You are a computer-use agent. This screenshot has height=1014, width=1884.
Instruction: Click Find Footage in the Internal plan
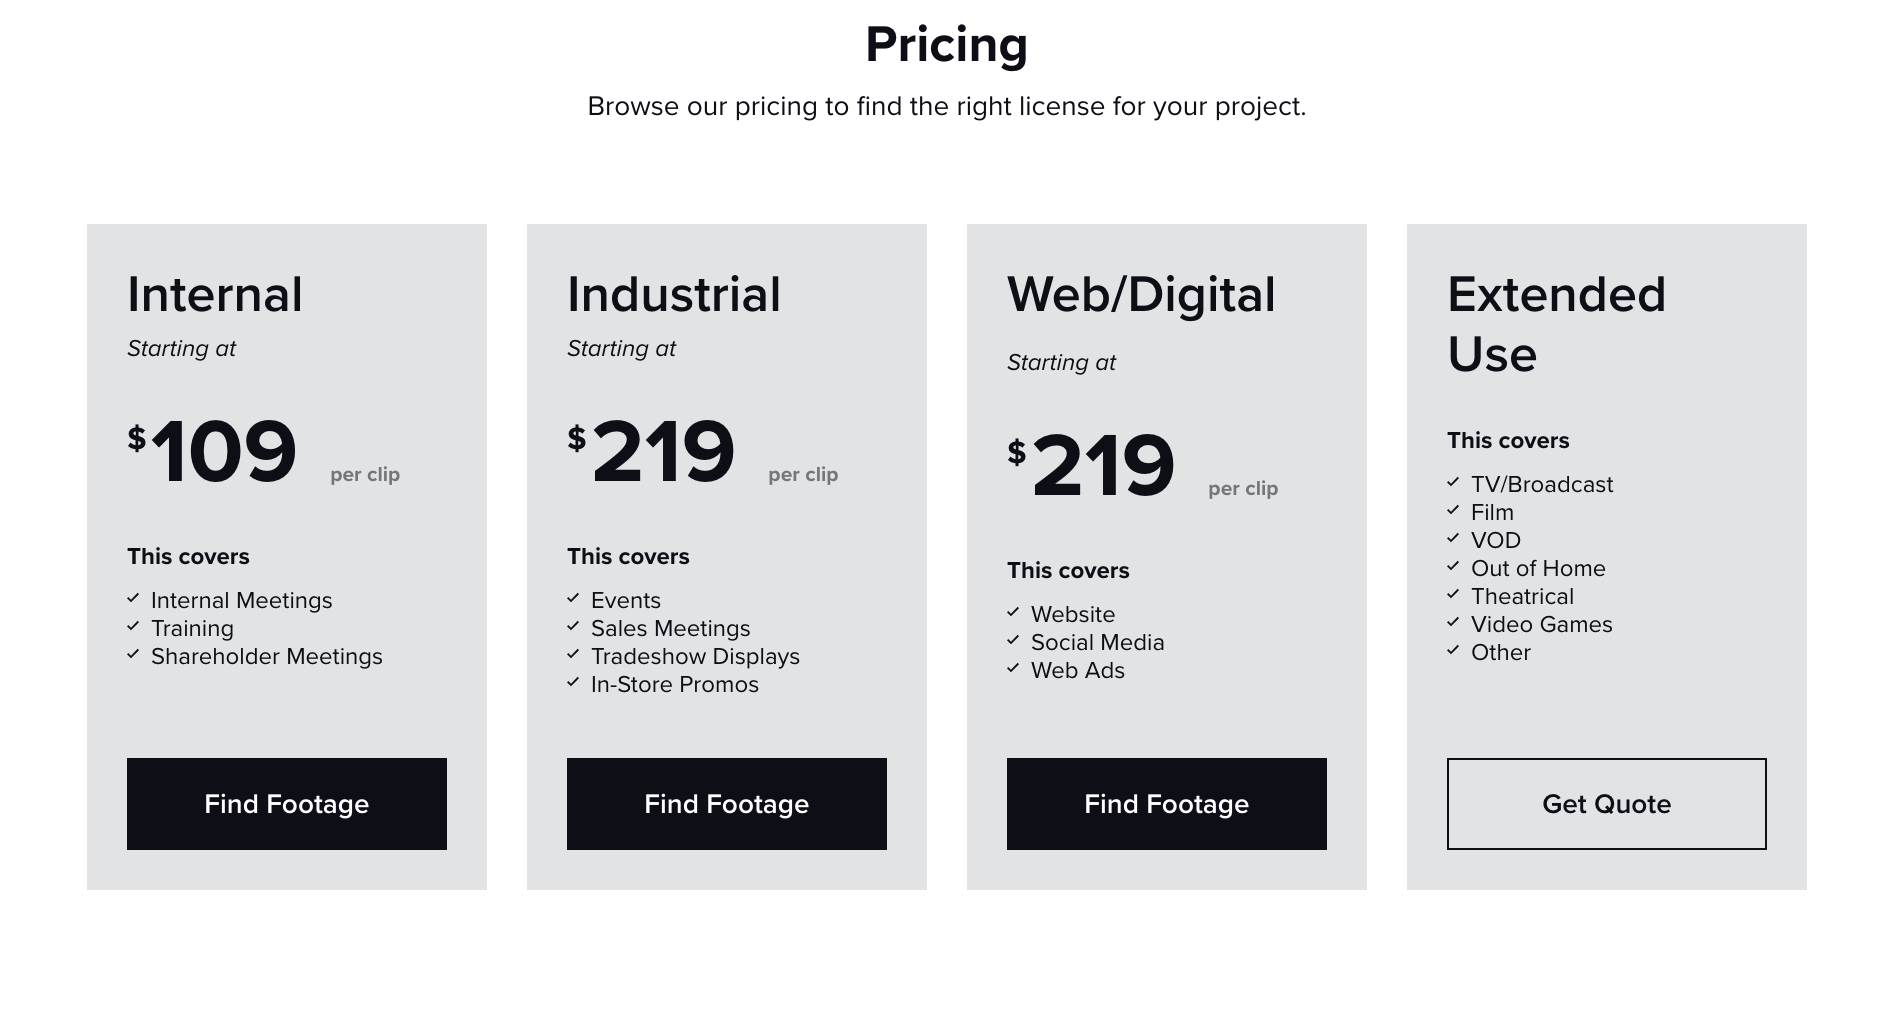[286, 804]
